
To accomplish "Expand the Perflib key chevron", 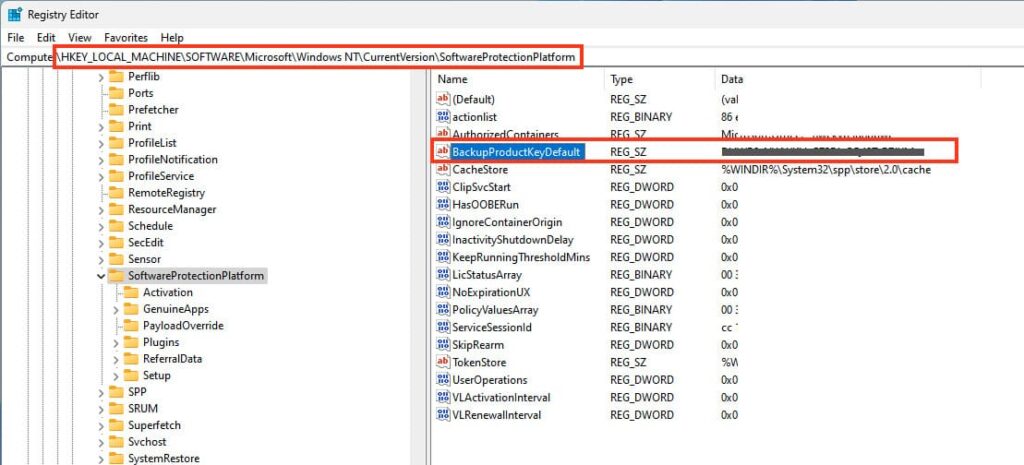I will tap(100, 77).
